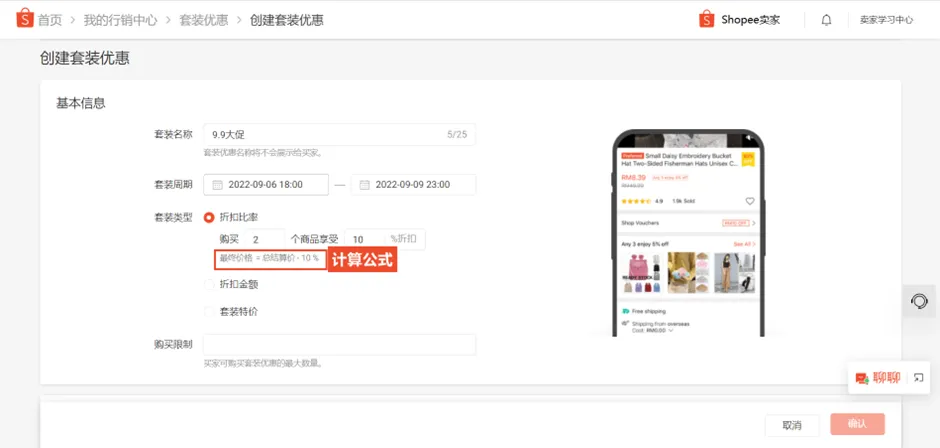Click RM8.39 price in phone preview
The image size is (940, 448).
click(634, 178)
